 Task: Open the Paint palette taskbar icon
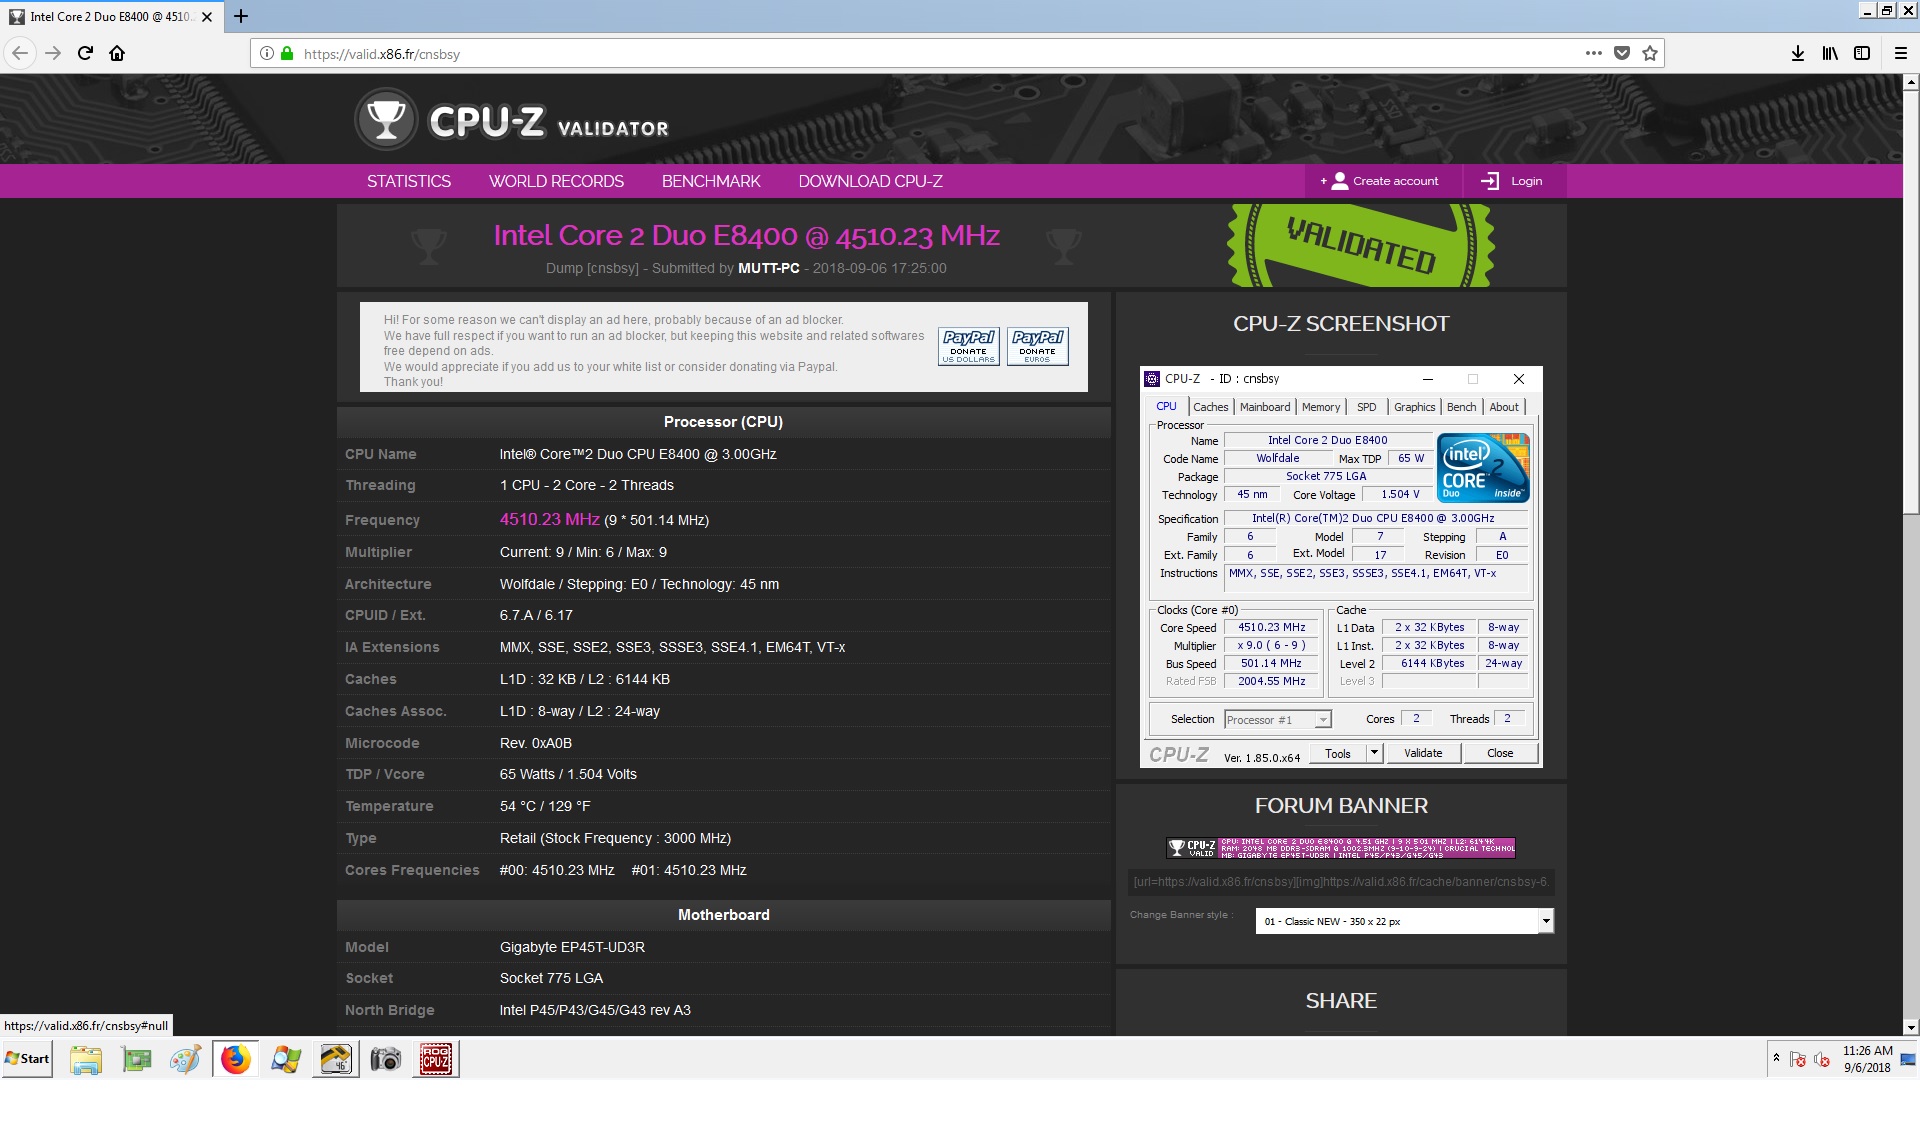tap(185, 1058)
